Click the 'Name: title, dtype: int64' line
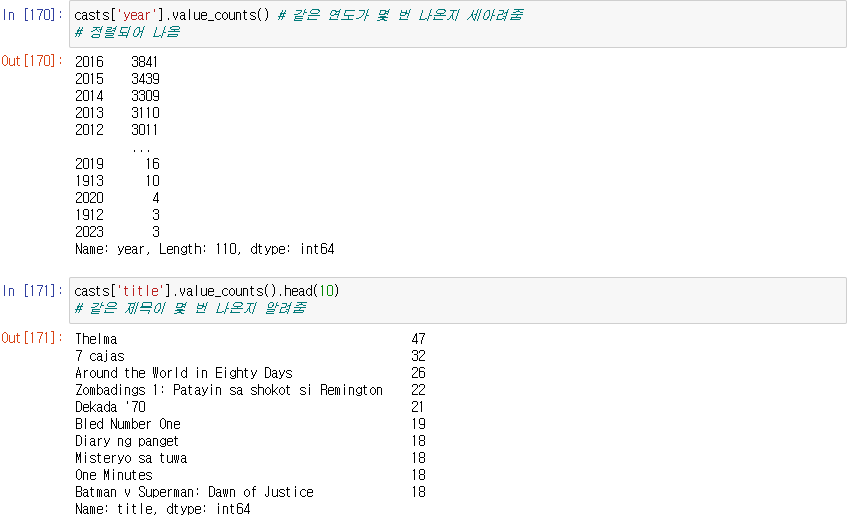 coord(163,509)
